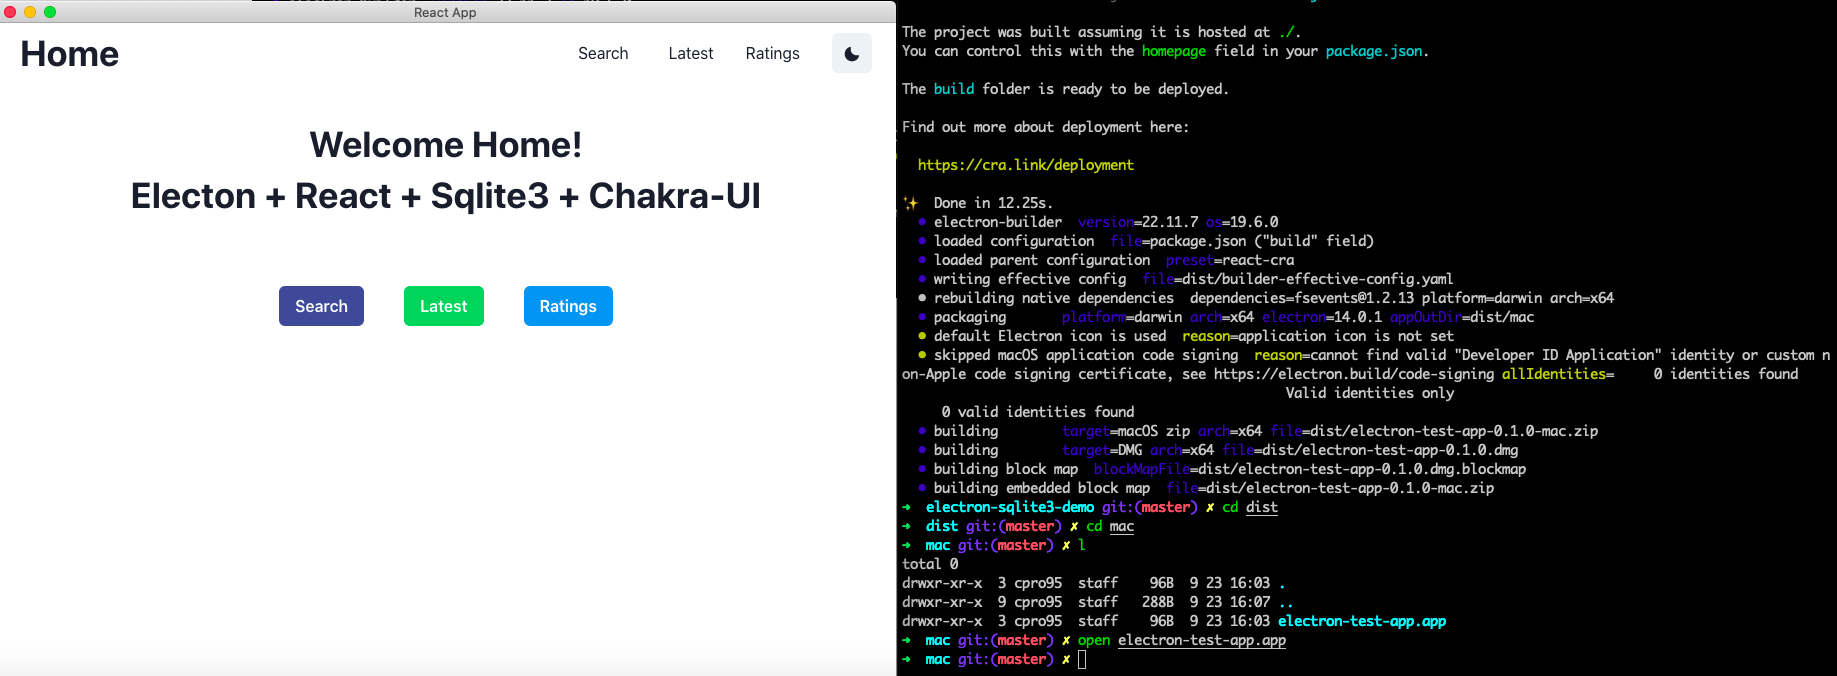Click the Welcome Home! heading
1837x676 pixels.
coord(446,145)
